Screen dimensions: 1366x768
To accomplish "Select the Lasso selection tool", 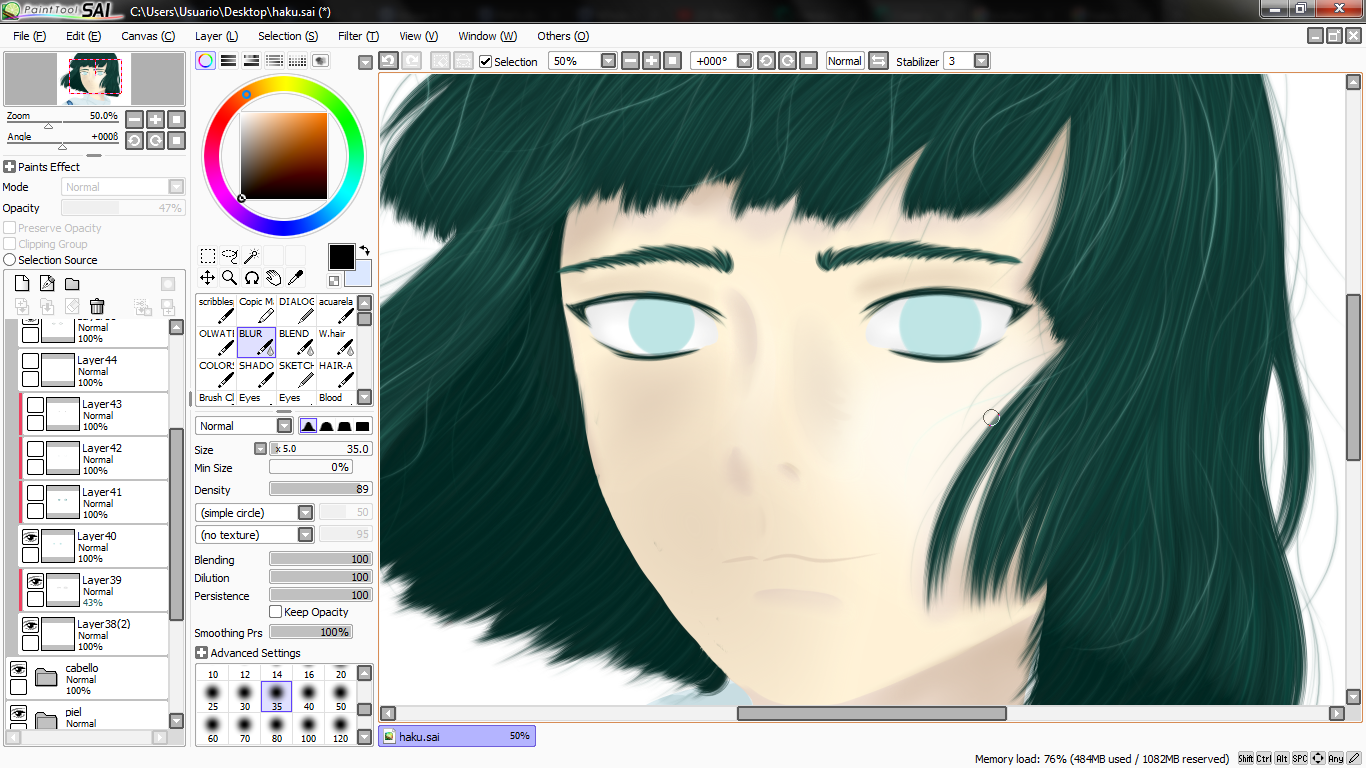I will coord(229,256).
